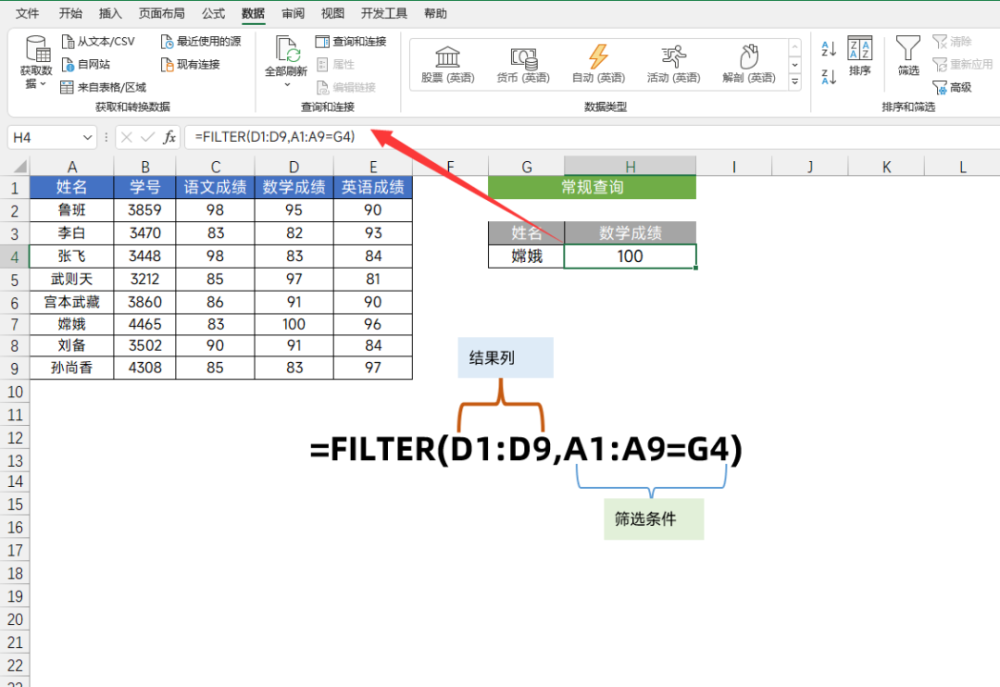Import data 自网站

click(85, 64)
